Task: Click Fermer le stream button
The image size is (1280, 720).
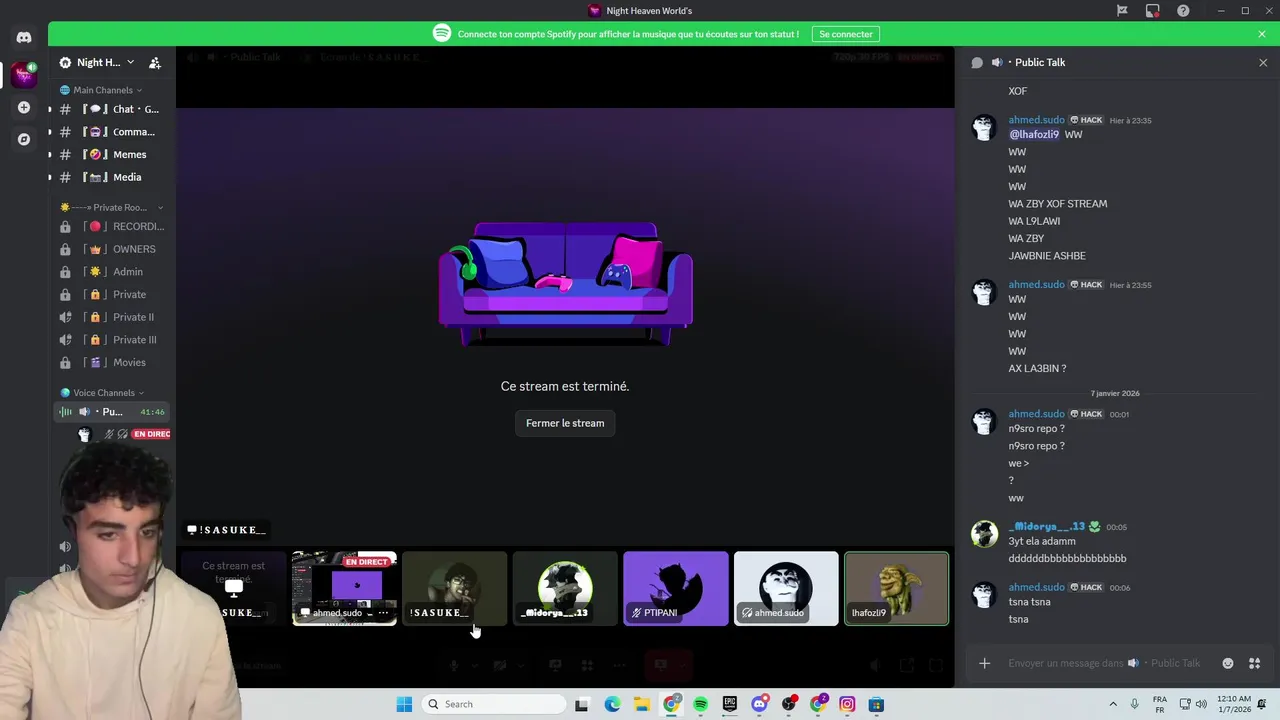Action: point(565,423)
